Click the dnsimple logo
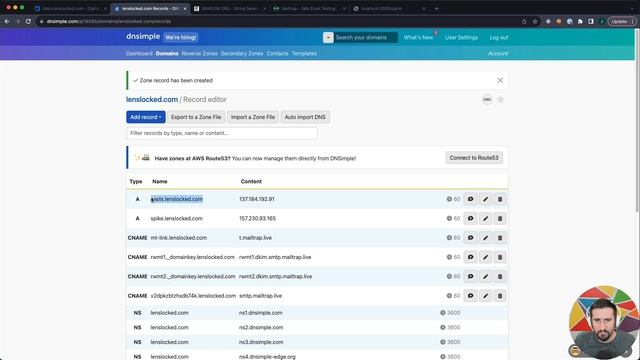 pos(143,36)
